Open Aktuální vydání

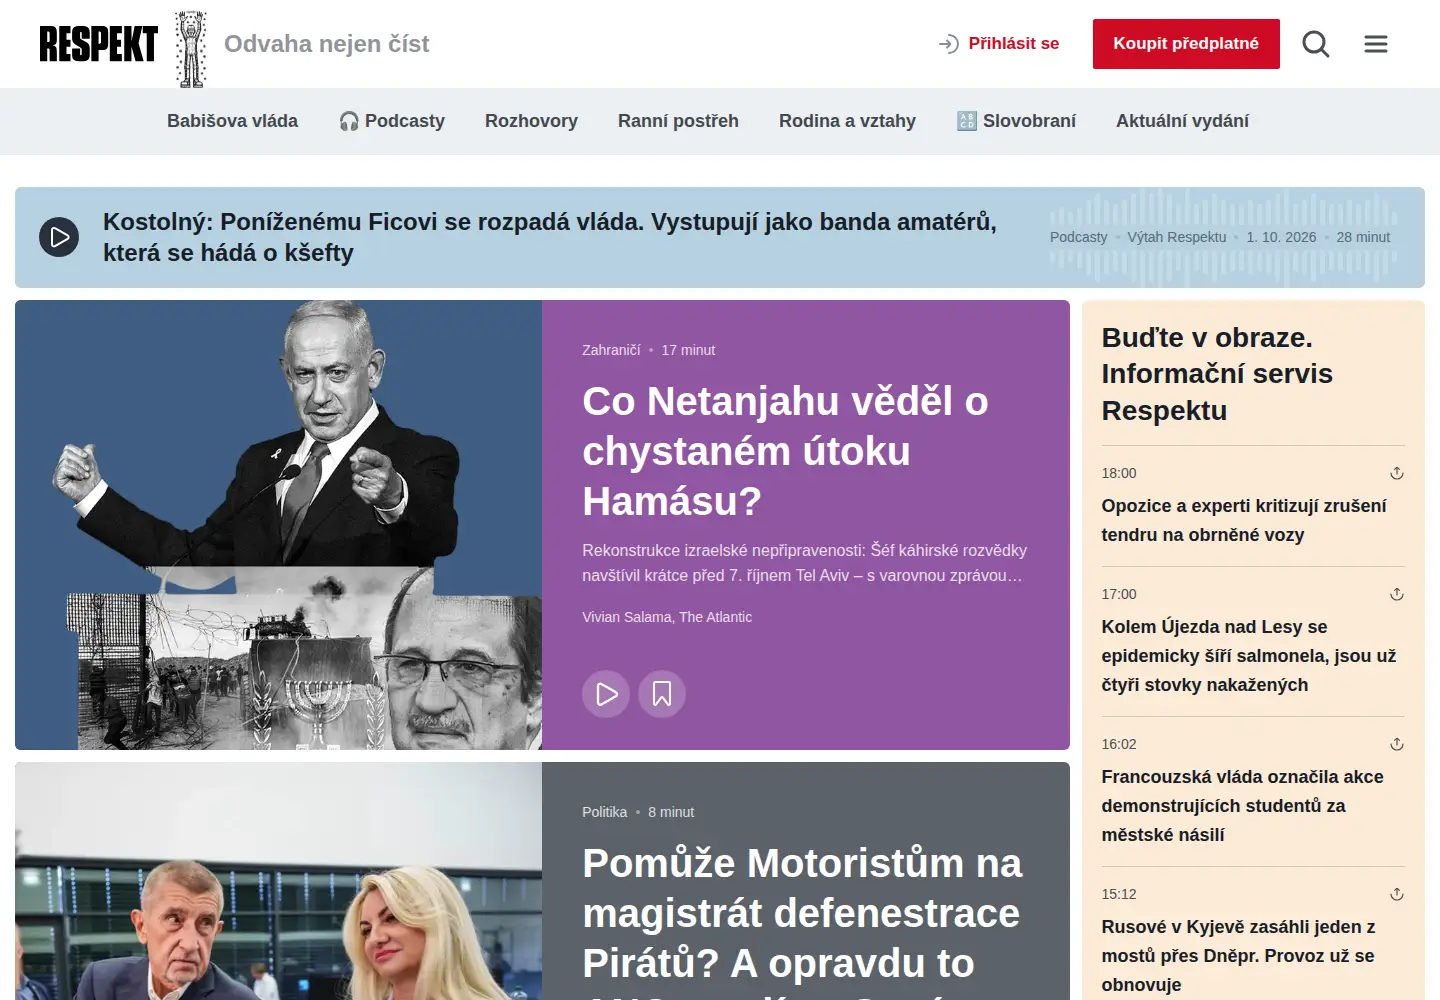[1182, 121]
